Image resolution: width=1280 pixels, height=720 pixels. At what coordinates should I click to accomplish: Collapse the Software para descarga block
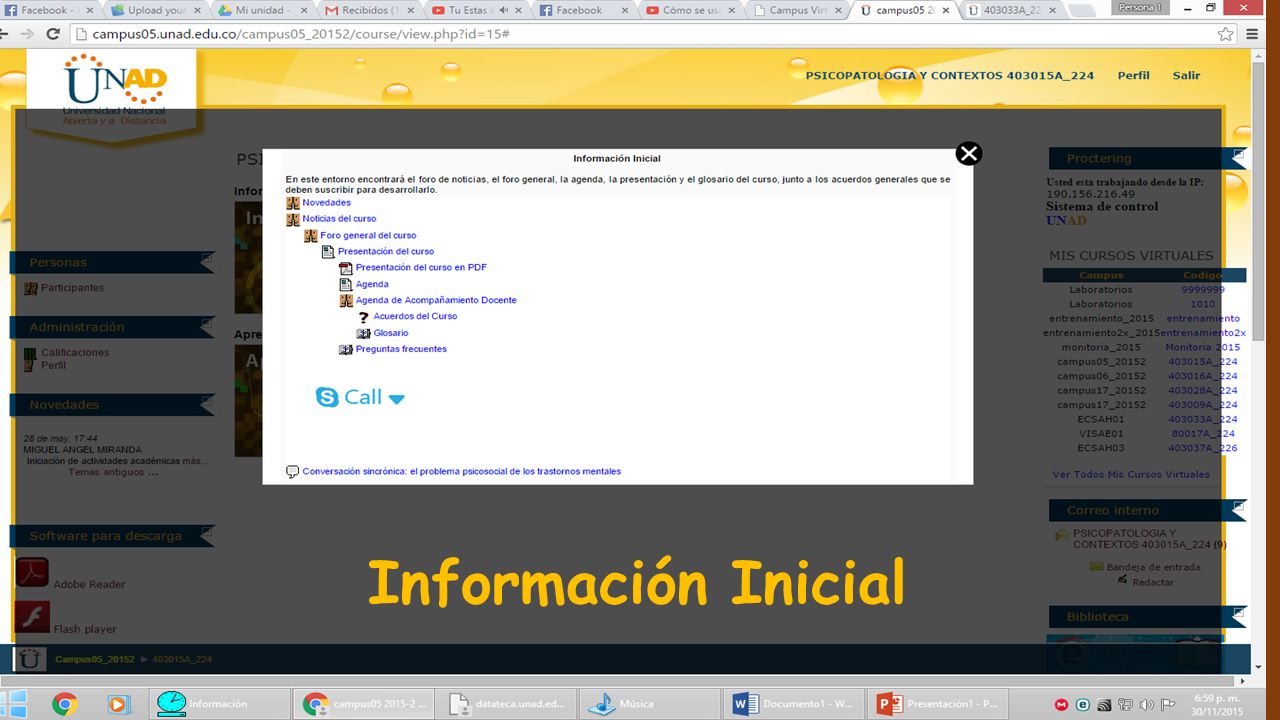(207, 533)
